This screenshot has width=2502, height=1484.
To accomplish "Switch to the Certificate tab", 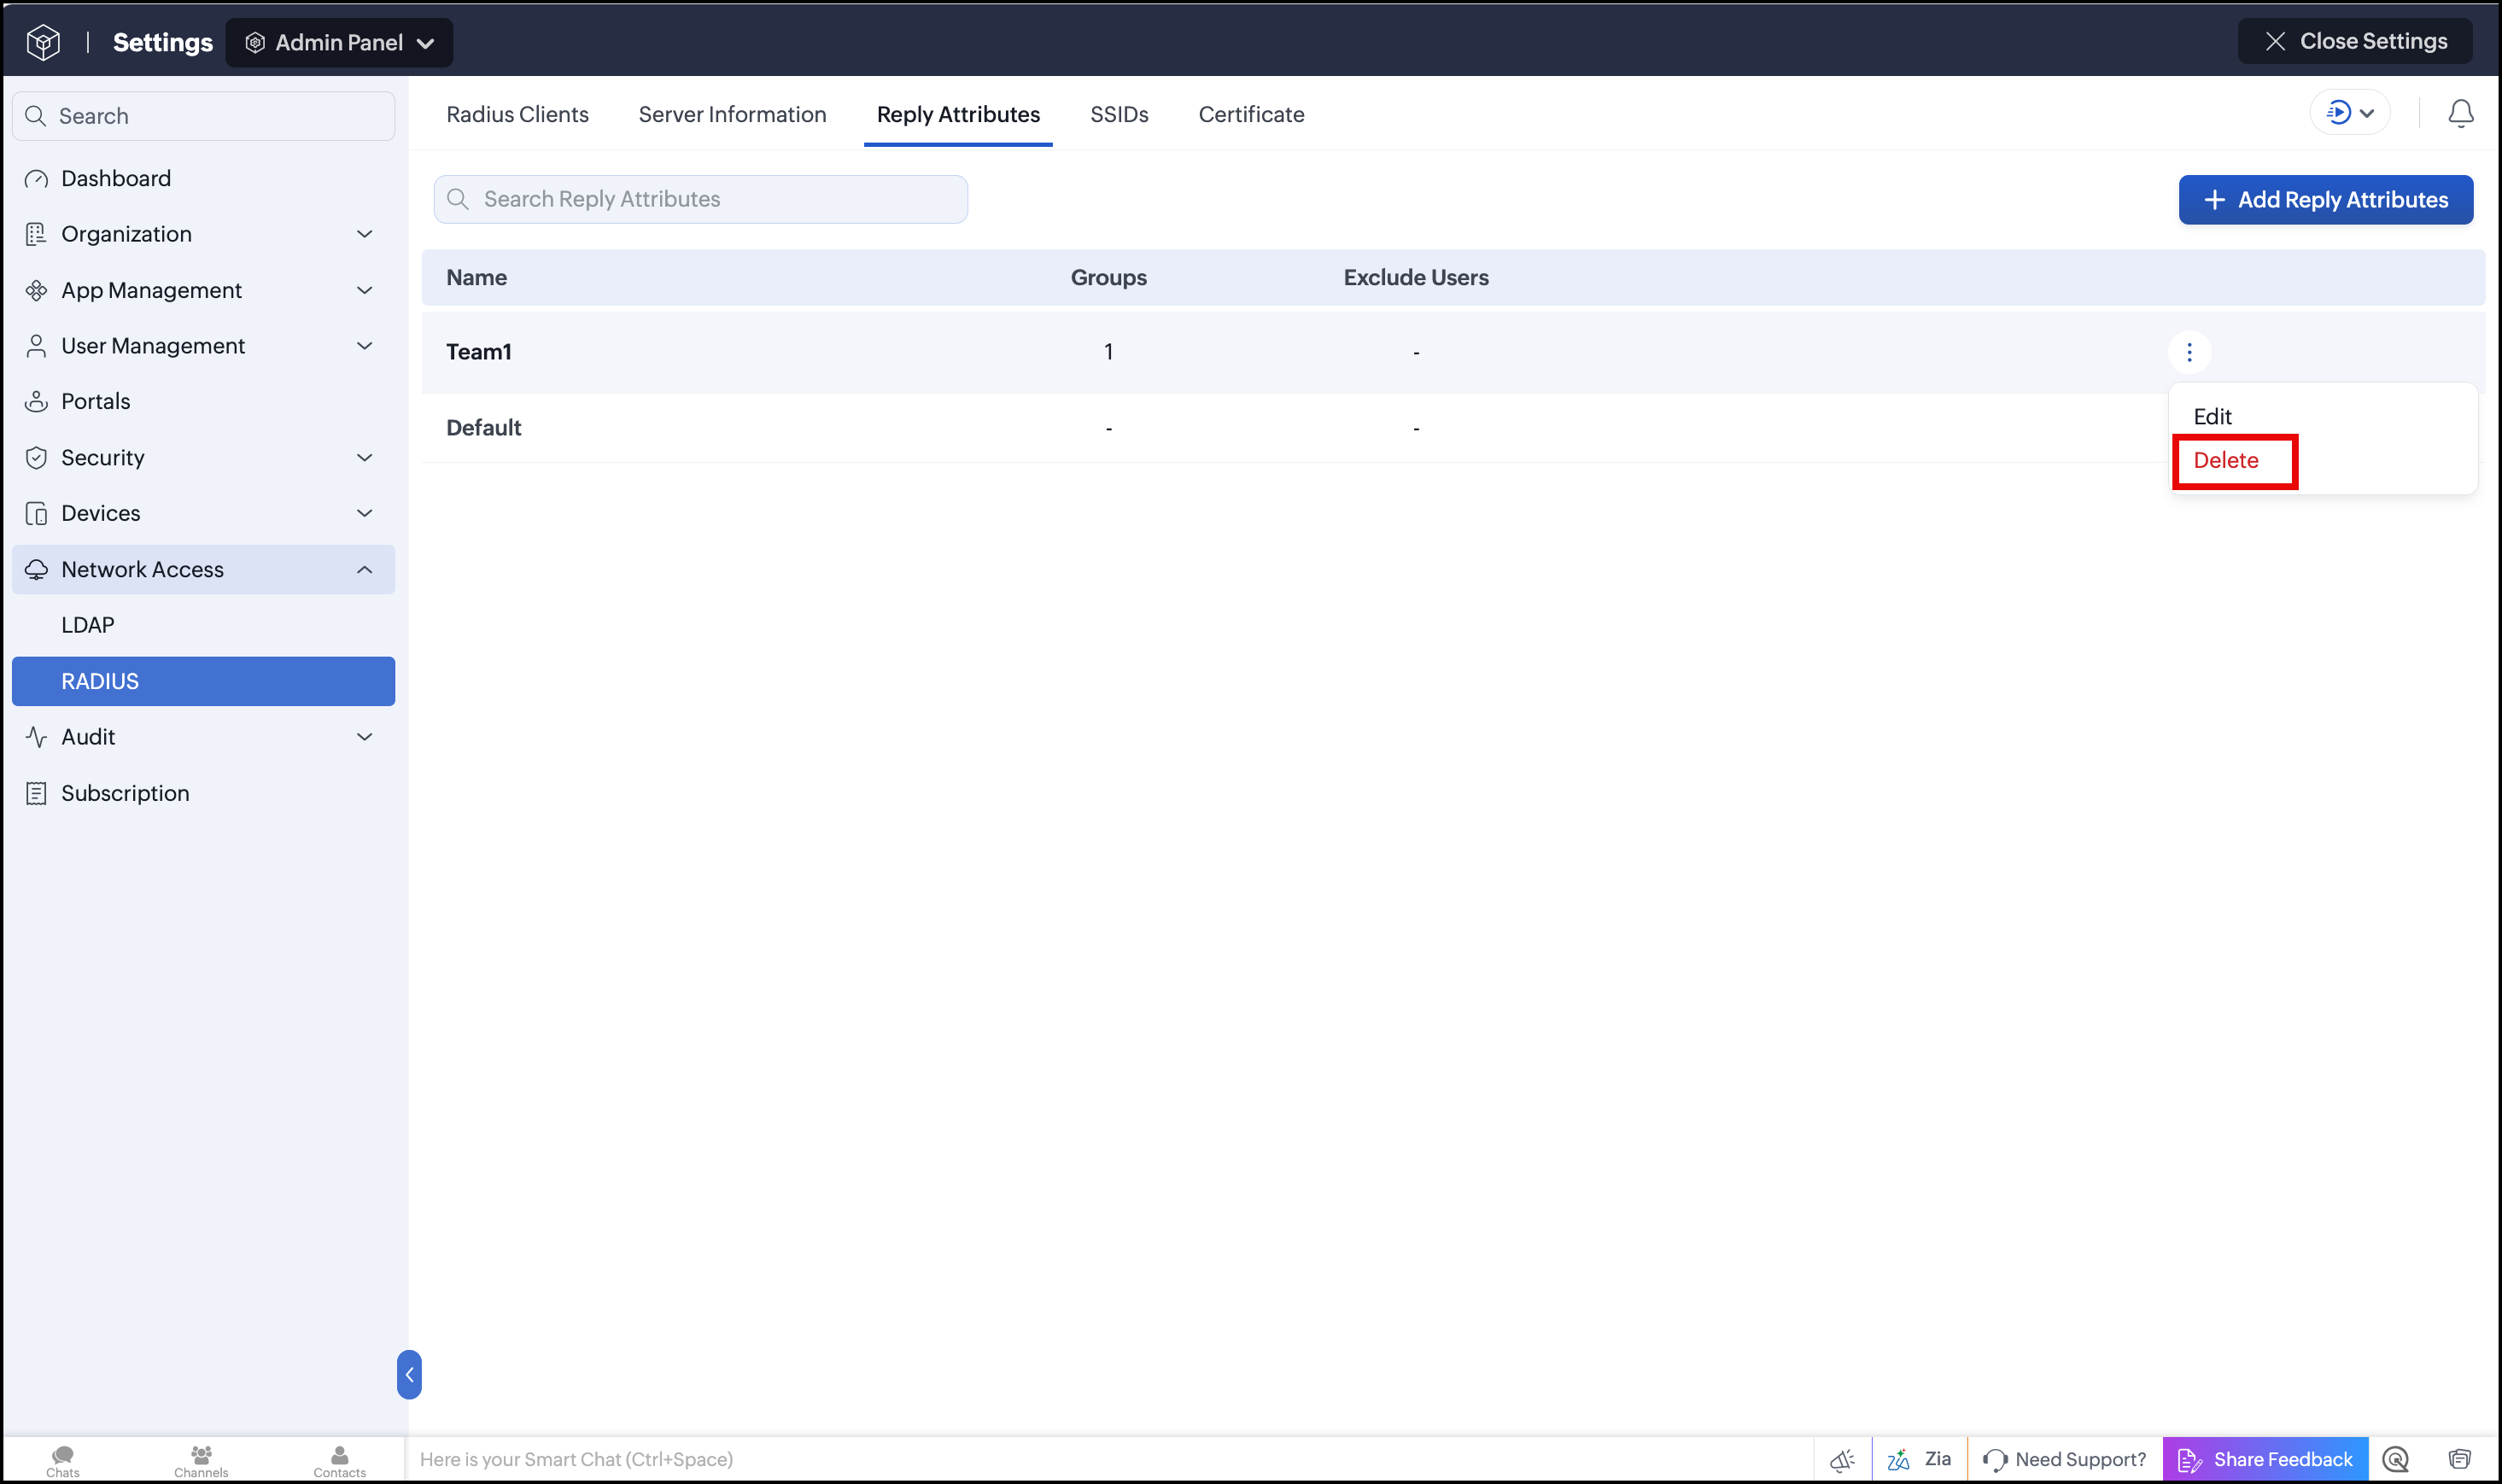I will pyautogui.click(x=1251, y=114).
